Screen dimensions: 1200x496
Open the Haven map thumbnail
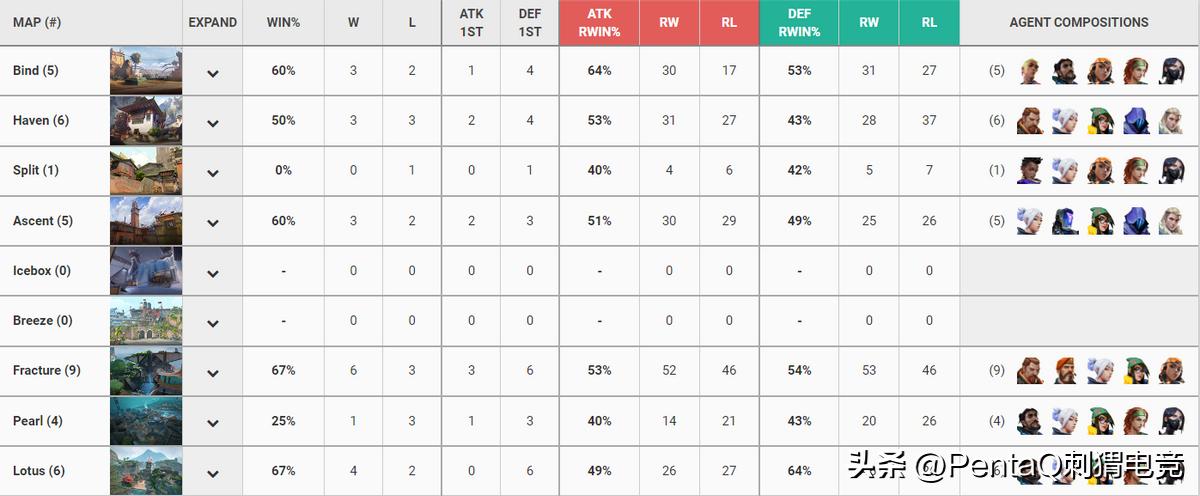click(x=146, y=121)
